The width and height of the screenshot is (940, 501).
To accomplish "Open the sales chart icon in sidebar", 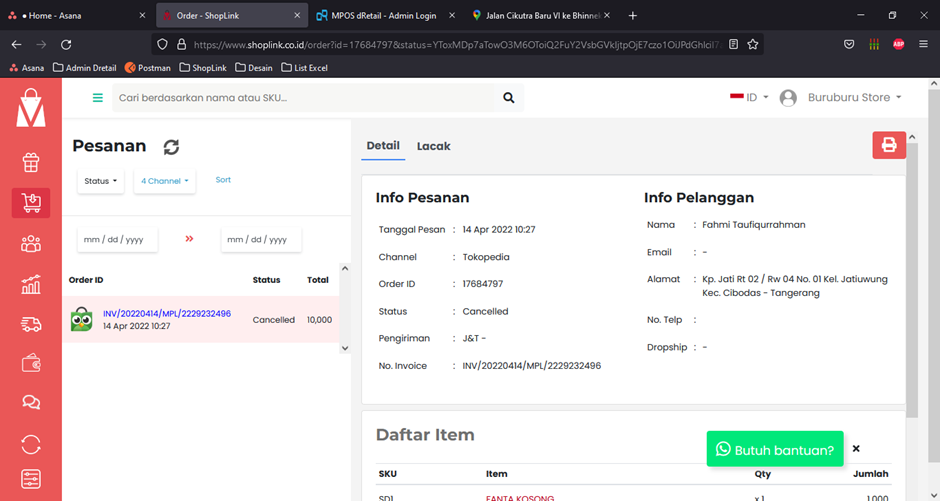I will pos(31,284).
